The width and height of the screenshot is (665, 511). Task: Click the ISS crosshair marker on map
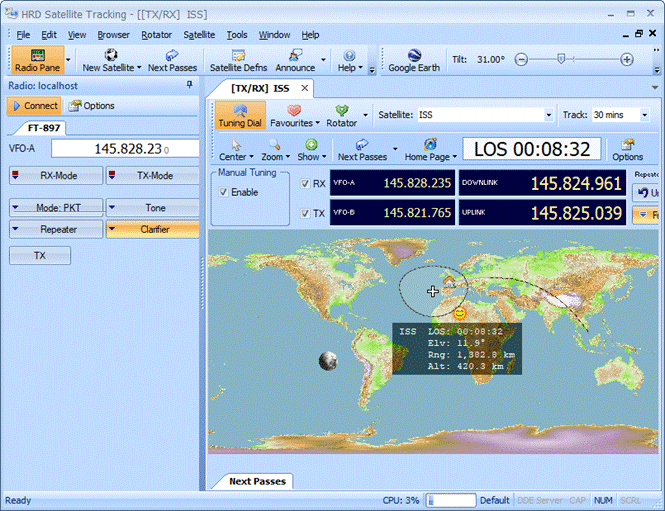point(433,291)
